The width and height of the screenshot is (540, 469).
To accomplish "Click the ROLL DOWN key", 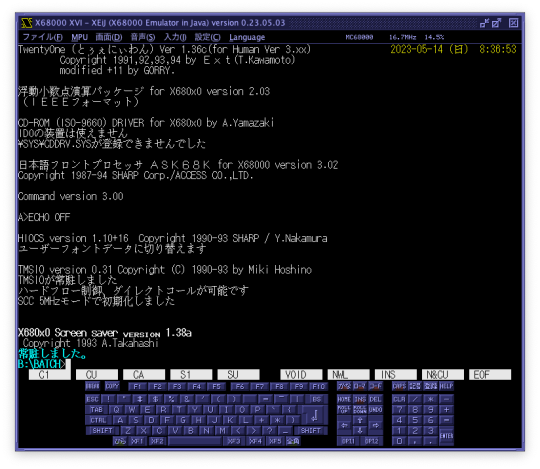I will click(x=360, y=410).
